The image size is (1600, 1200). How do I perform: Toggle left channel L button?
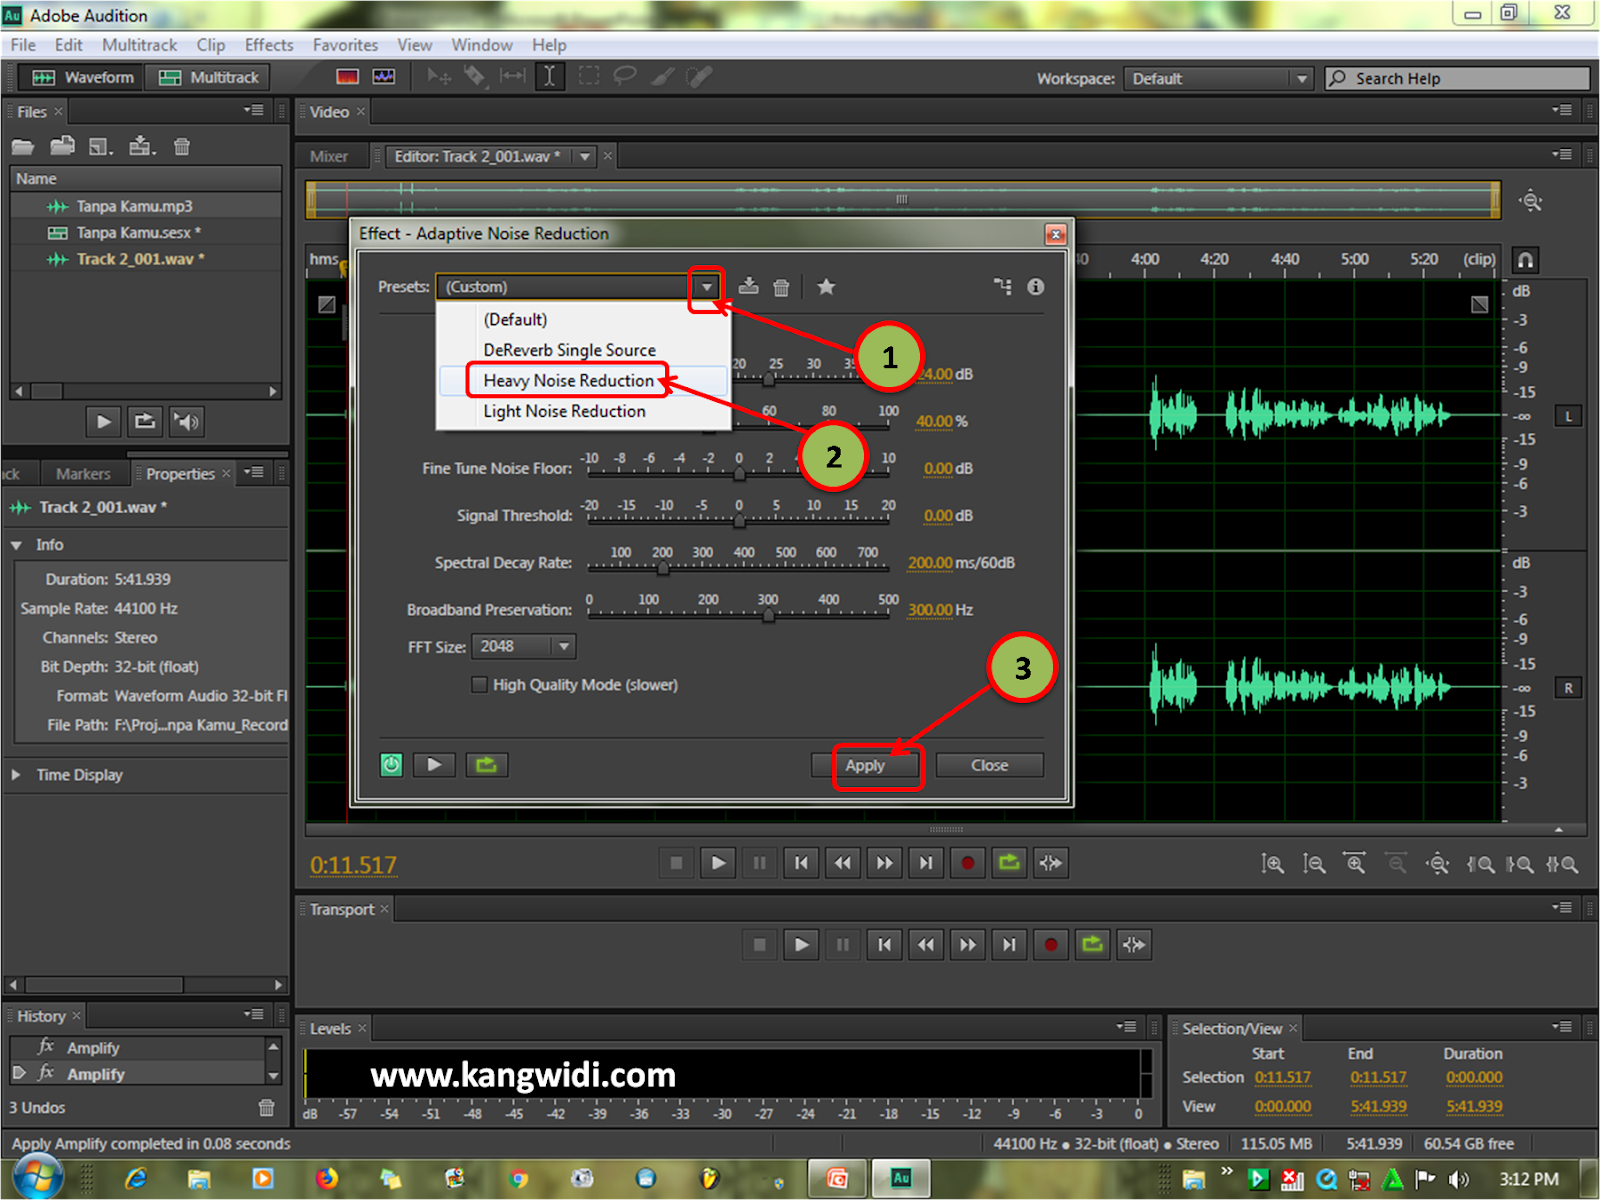pyautogui.click(x=1568, y=416)
